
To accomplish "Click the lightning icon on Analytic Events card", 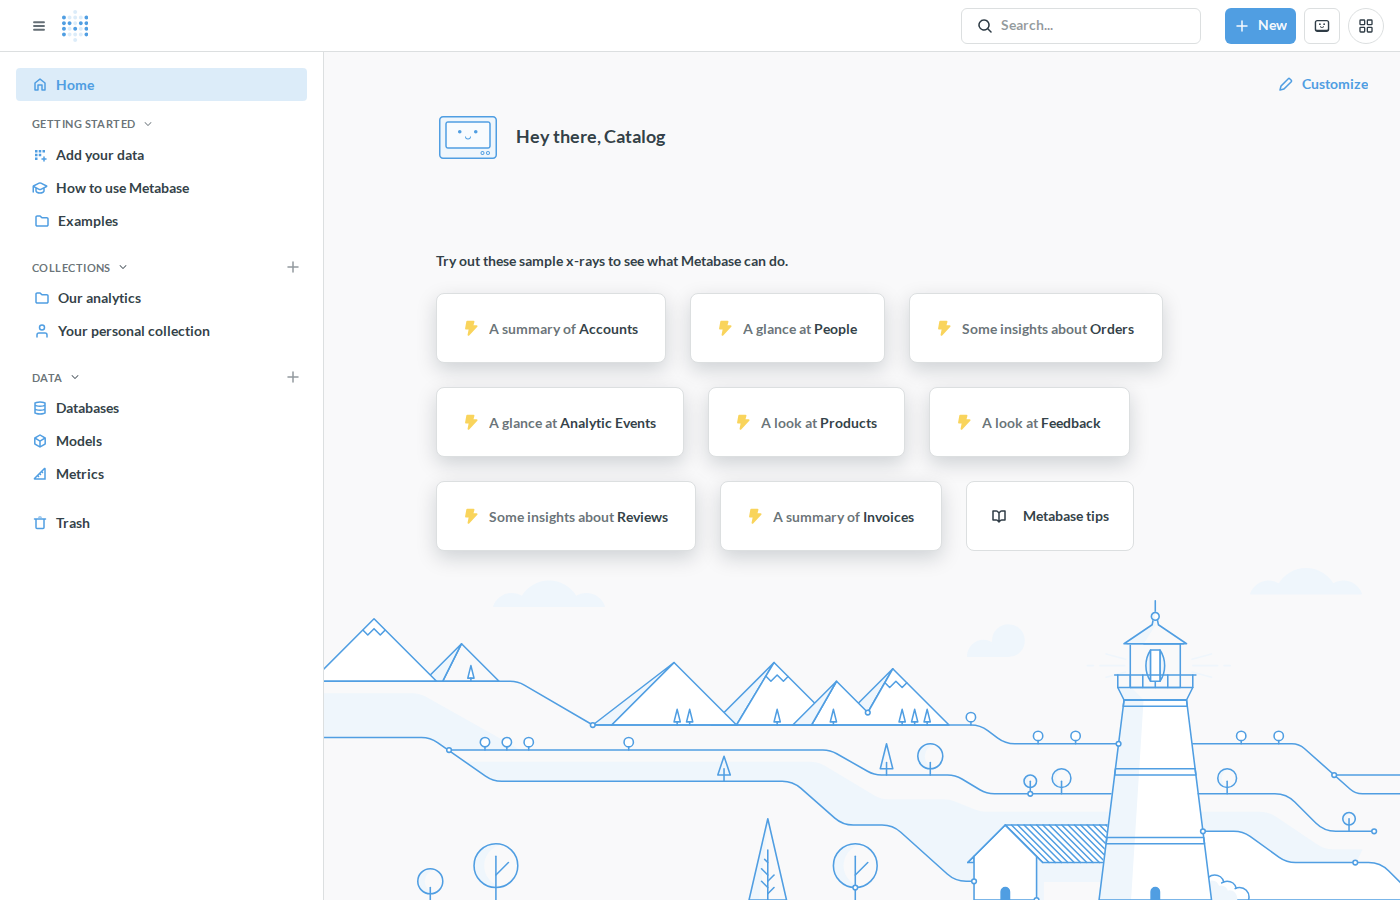I will coord(471,422).
